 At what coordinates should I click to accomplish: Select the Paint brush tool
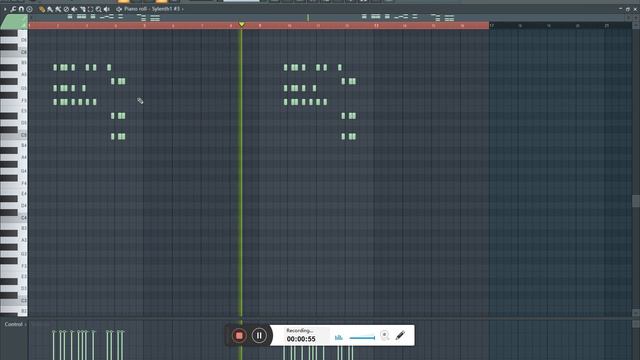[x=50, y=9]
